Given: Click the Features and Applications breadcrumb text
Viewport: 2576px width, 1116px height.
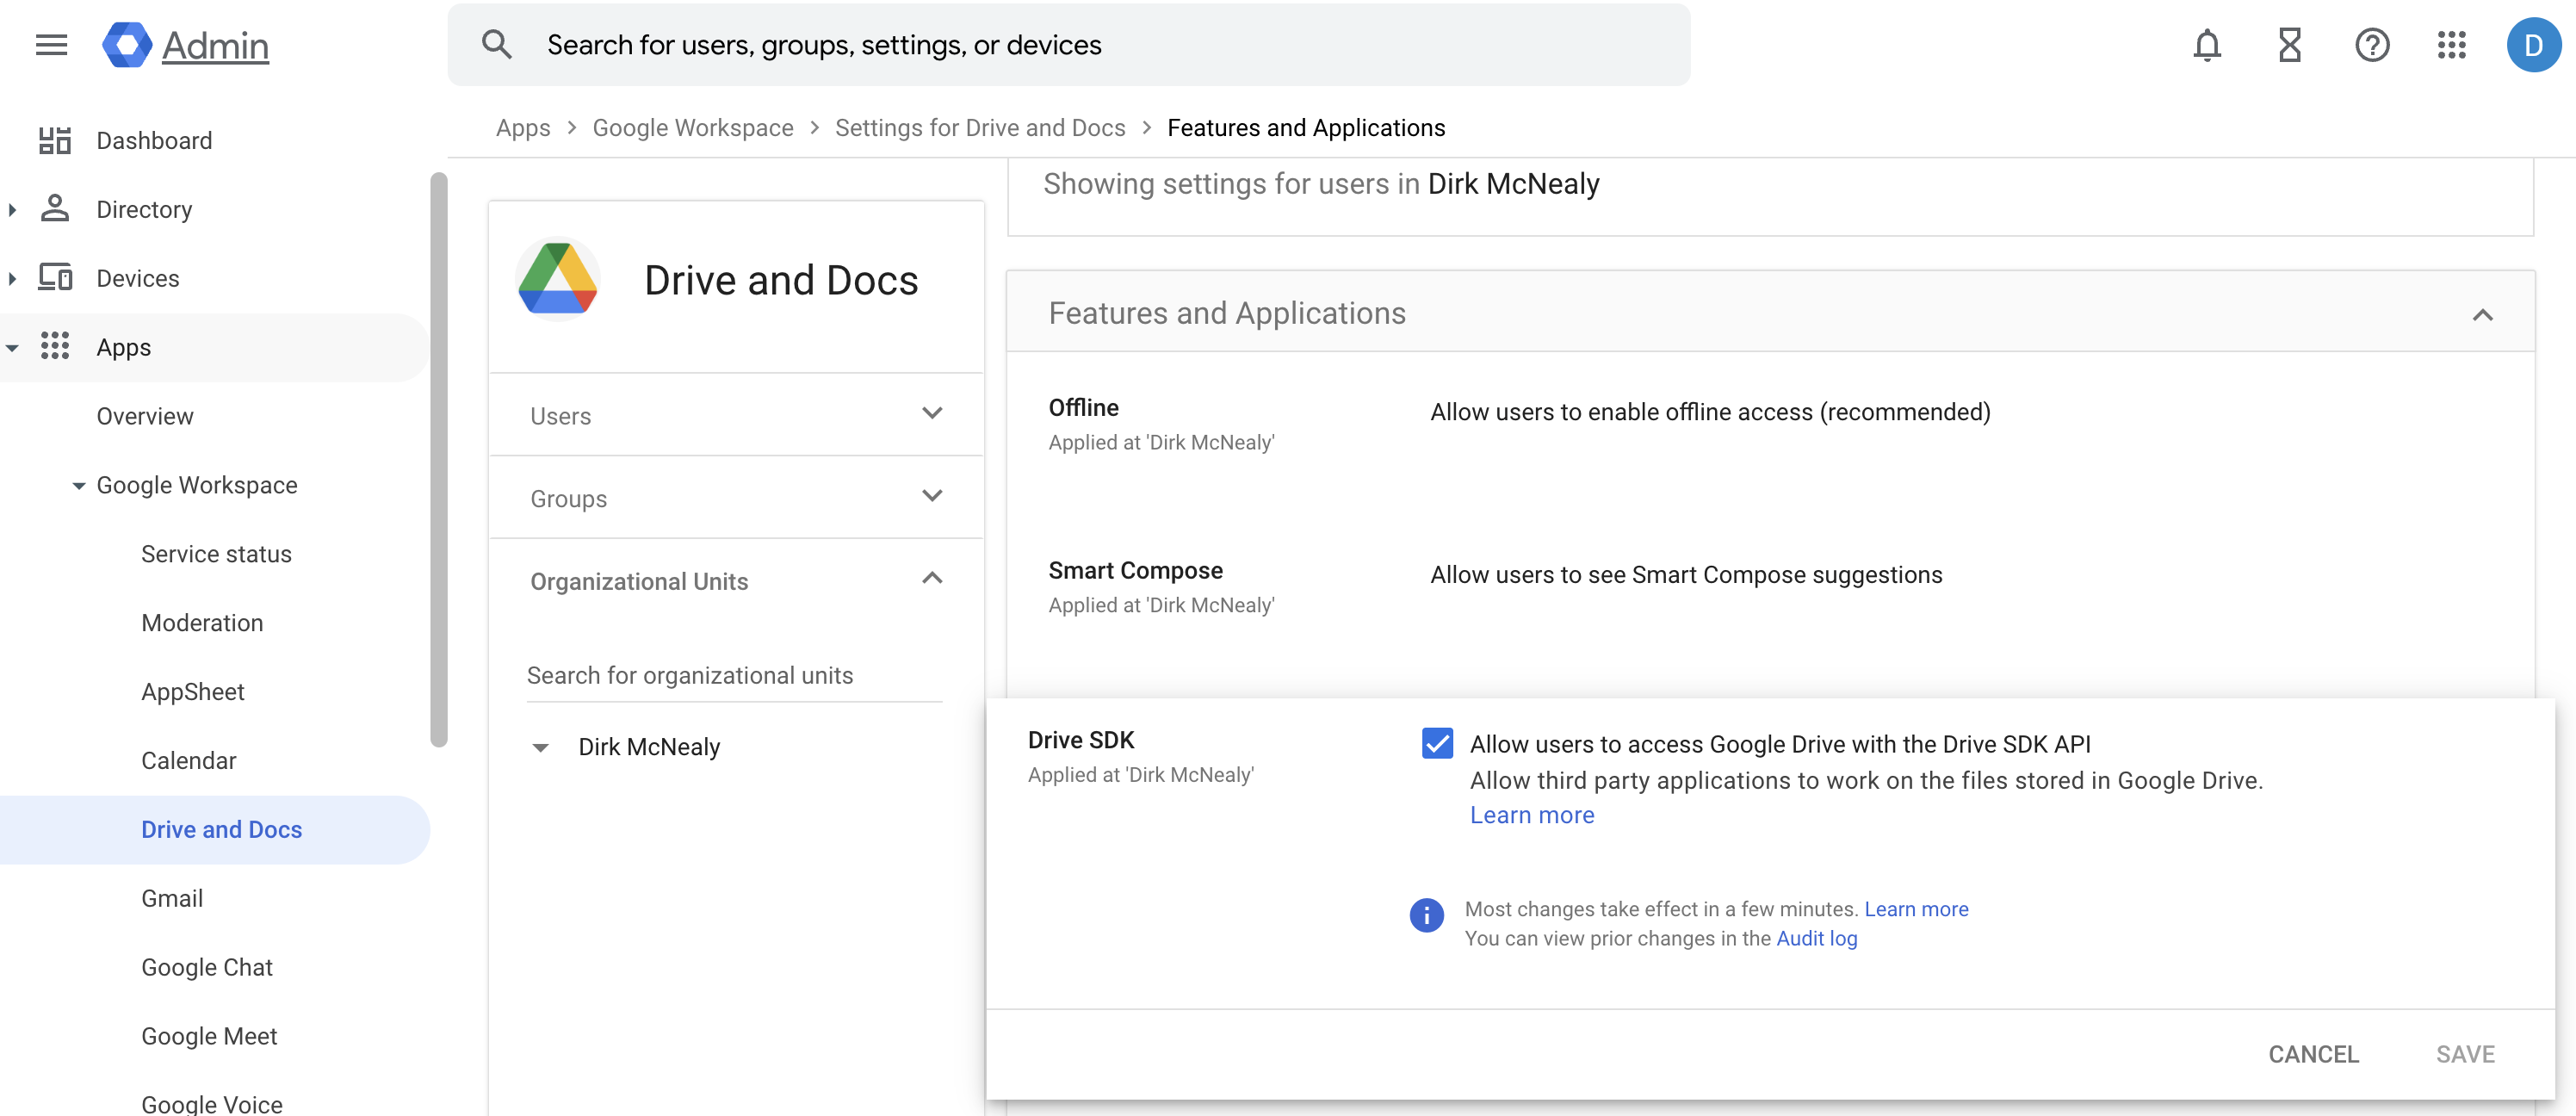Looking at the screenshot, I should click(x=1306, y=128).
